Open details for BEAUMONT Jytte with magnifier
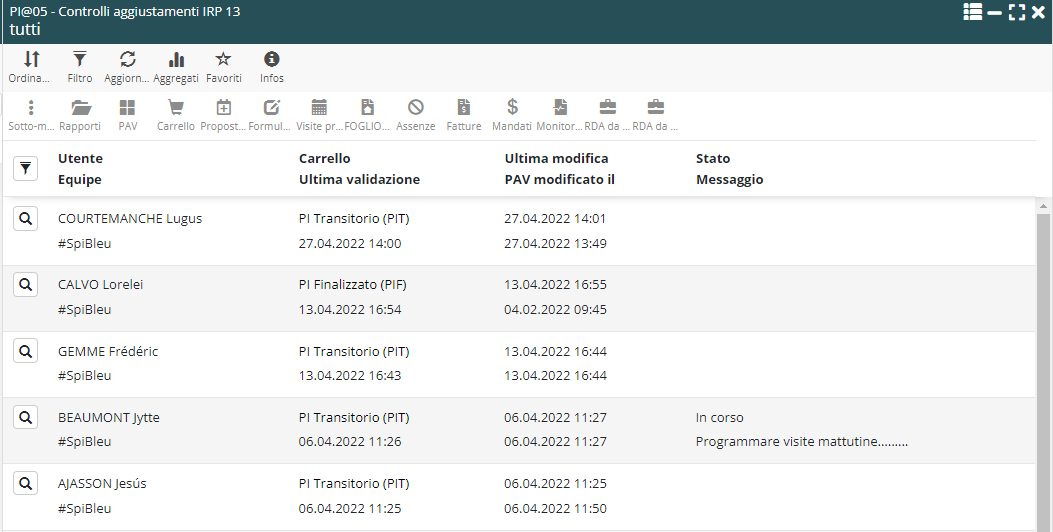This screenshot has width=1053, height=532. pyautogui.click(x=26, y=417)
